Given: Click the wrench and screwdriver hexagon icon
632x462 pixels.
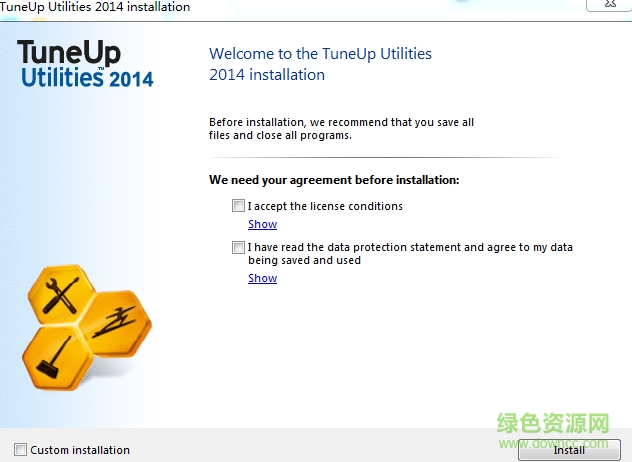Looking at the screenshot, I should pos(61,294).
